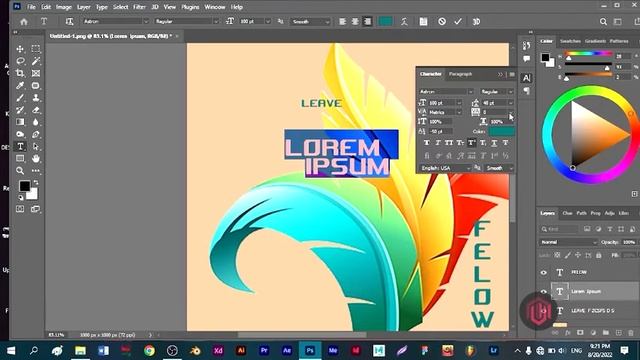This screenshot has width=640, height=360.
Task: Toggle All Caps in Character panel
Action: (449, 143)
